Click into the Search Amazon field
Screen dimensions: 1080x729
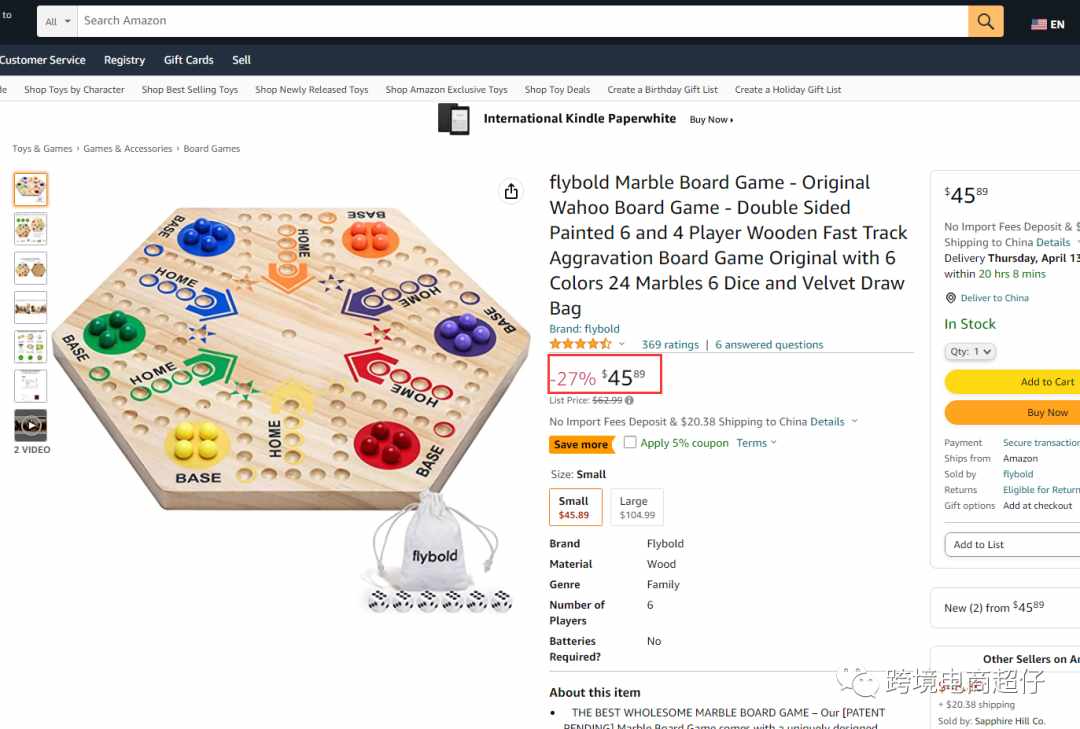[522, 21]
